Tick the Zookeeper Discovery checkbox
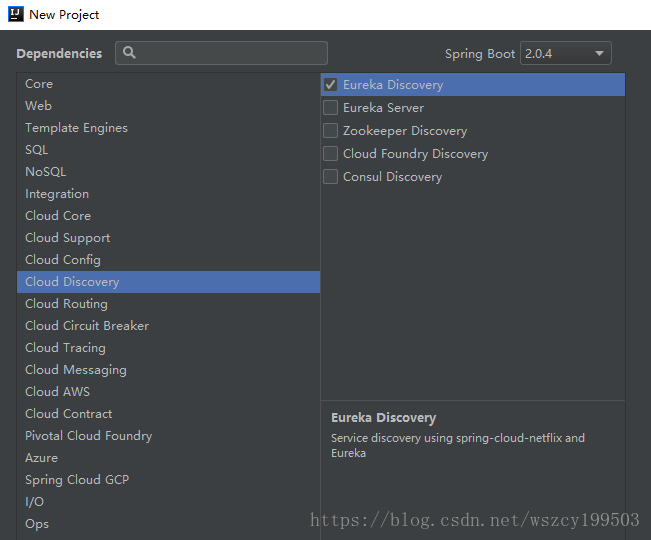 330,131
